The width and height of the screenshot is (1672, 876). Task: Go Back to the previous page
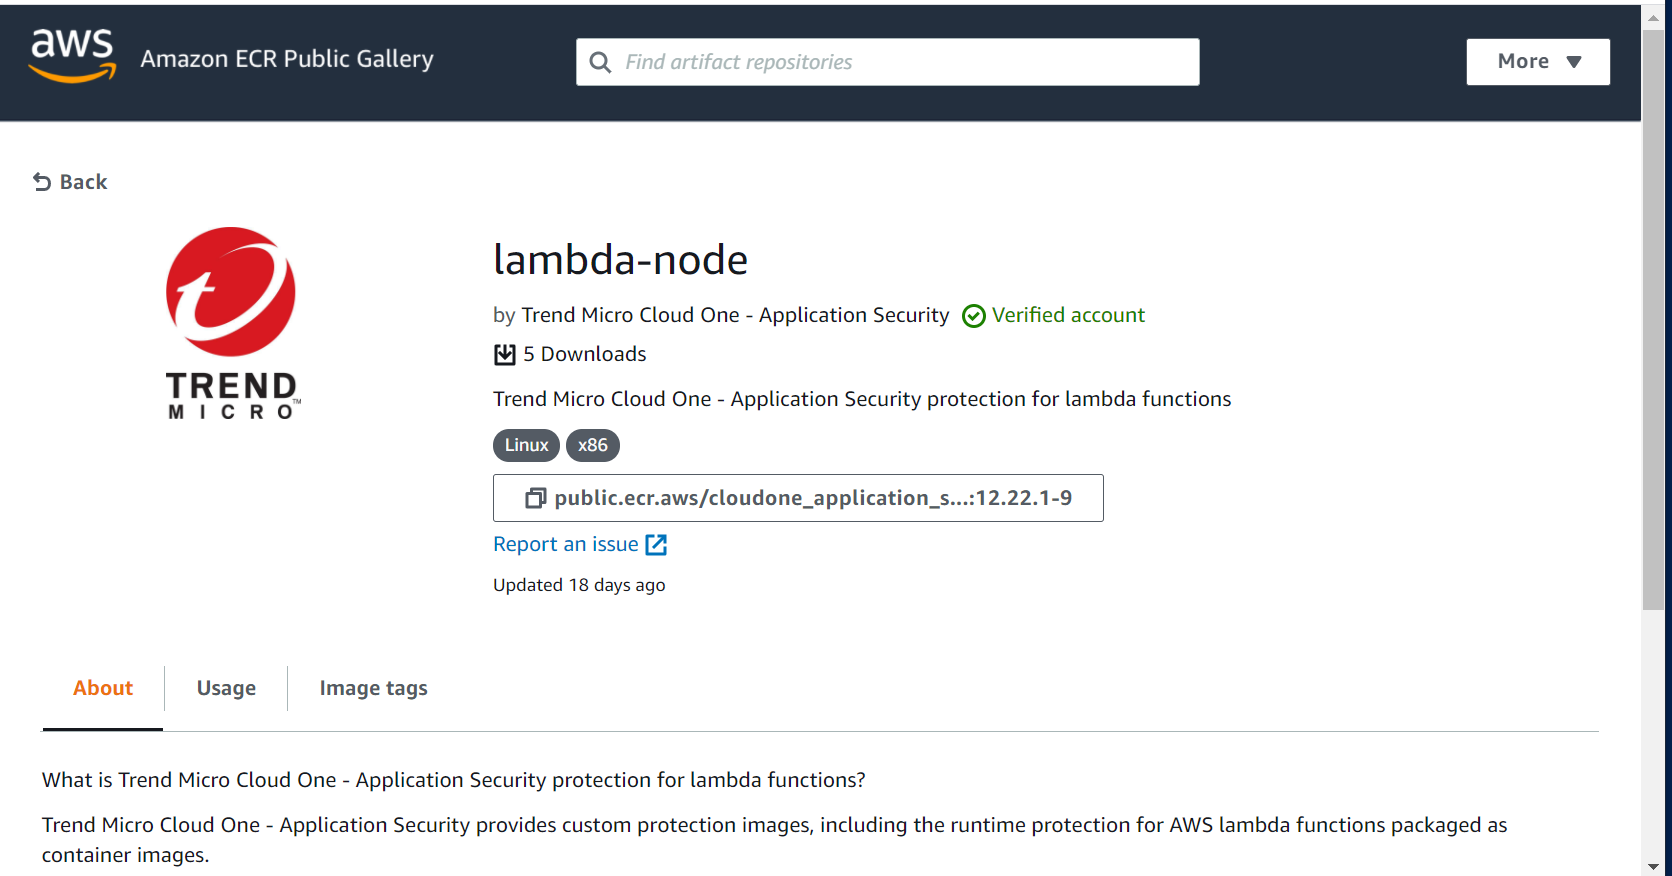[83, 182]
